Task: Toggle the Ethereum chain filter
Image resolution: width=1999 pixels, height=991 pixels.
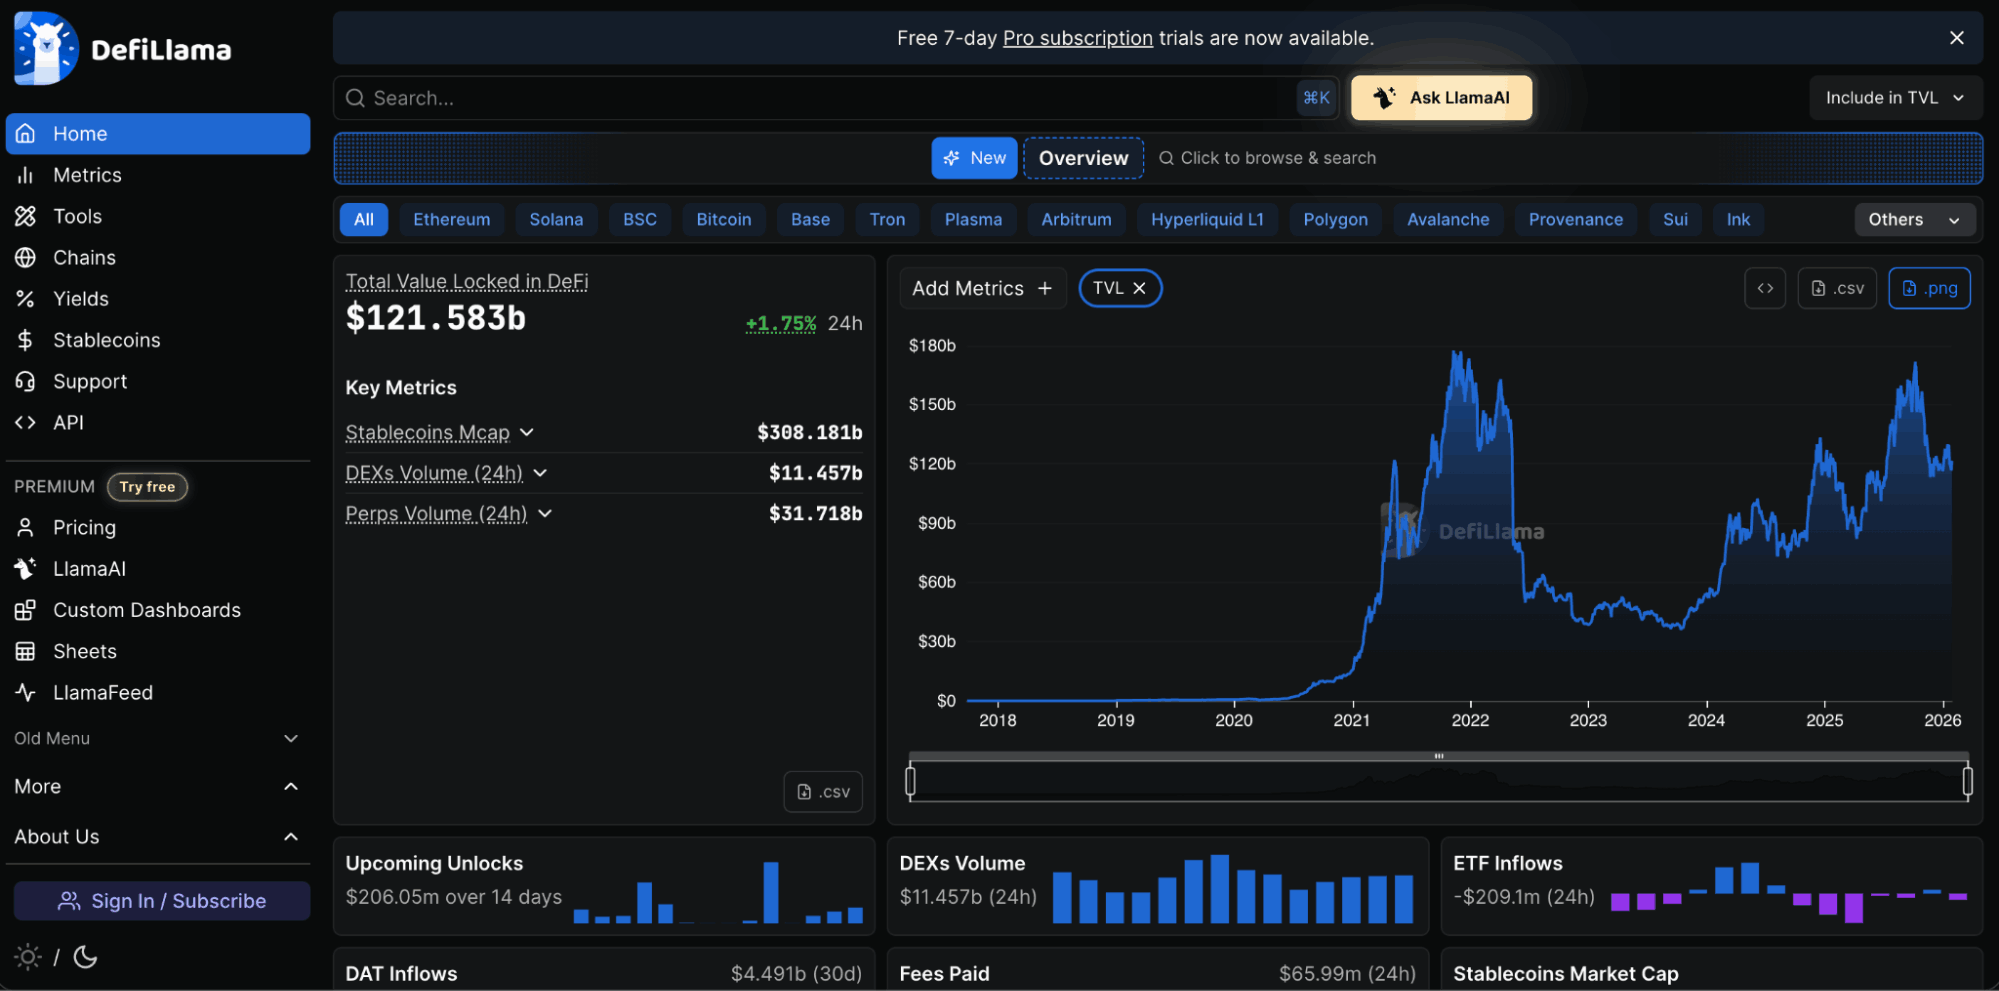Action: (x=451, y=219)
